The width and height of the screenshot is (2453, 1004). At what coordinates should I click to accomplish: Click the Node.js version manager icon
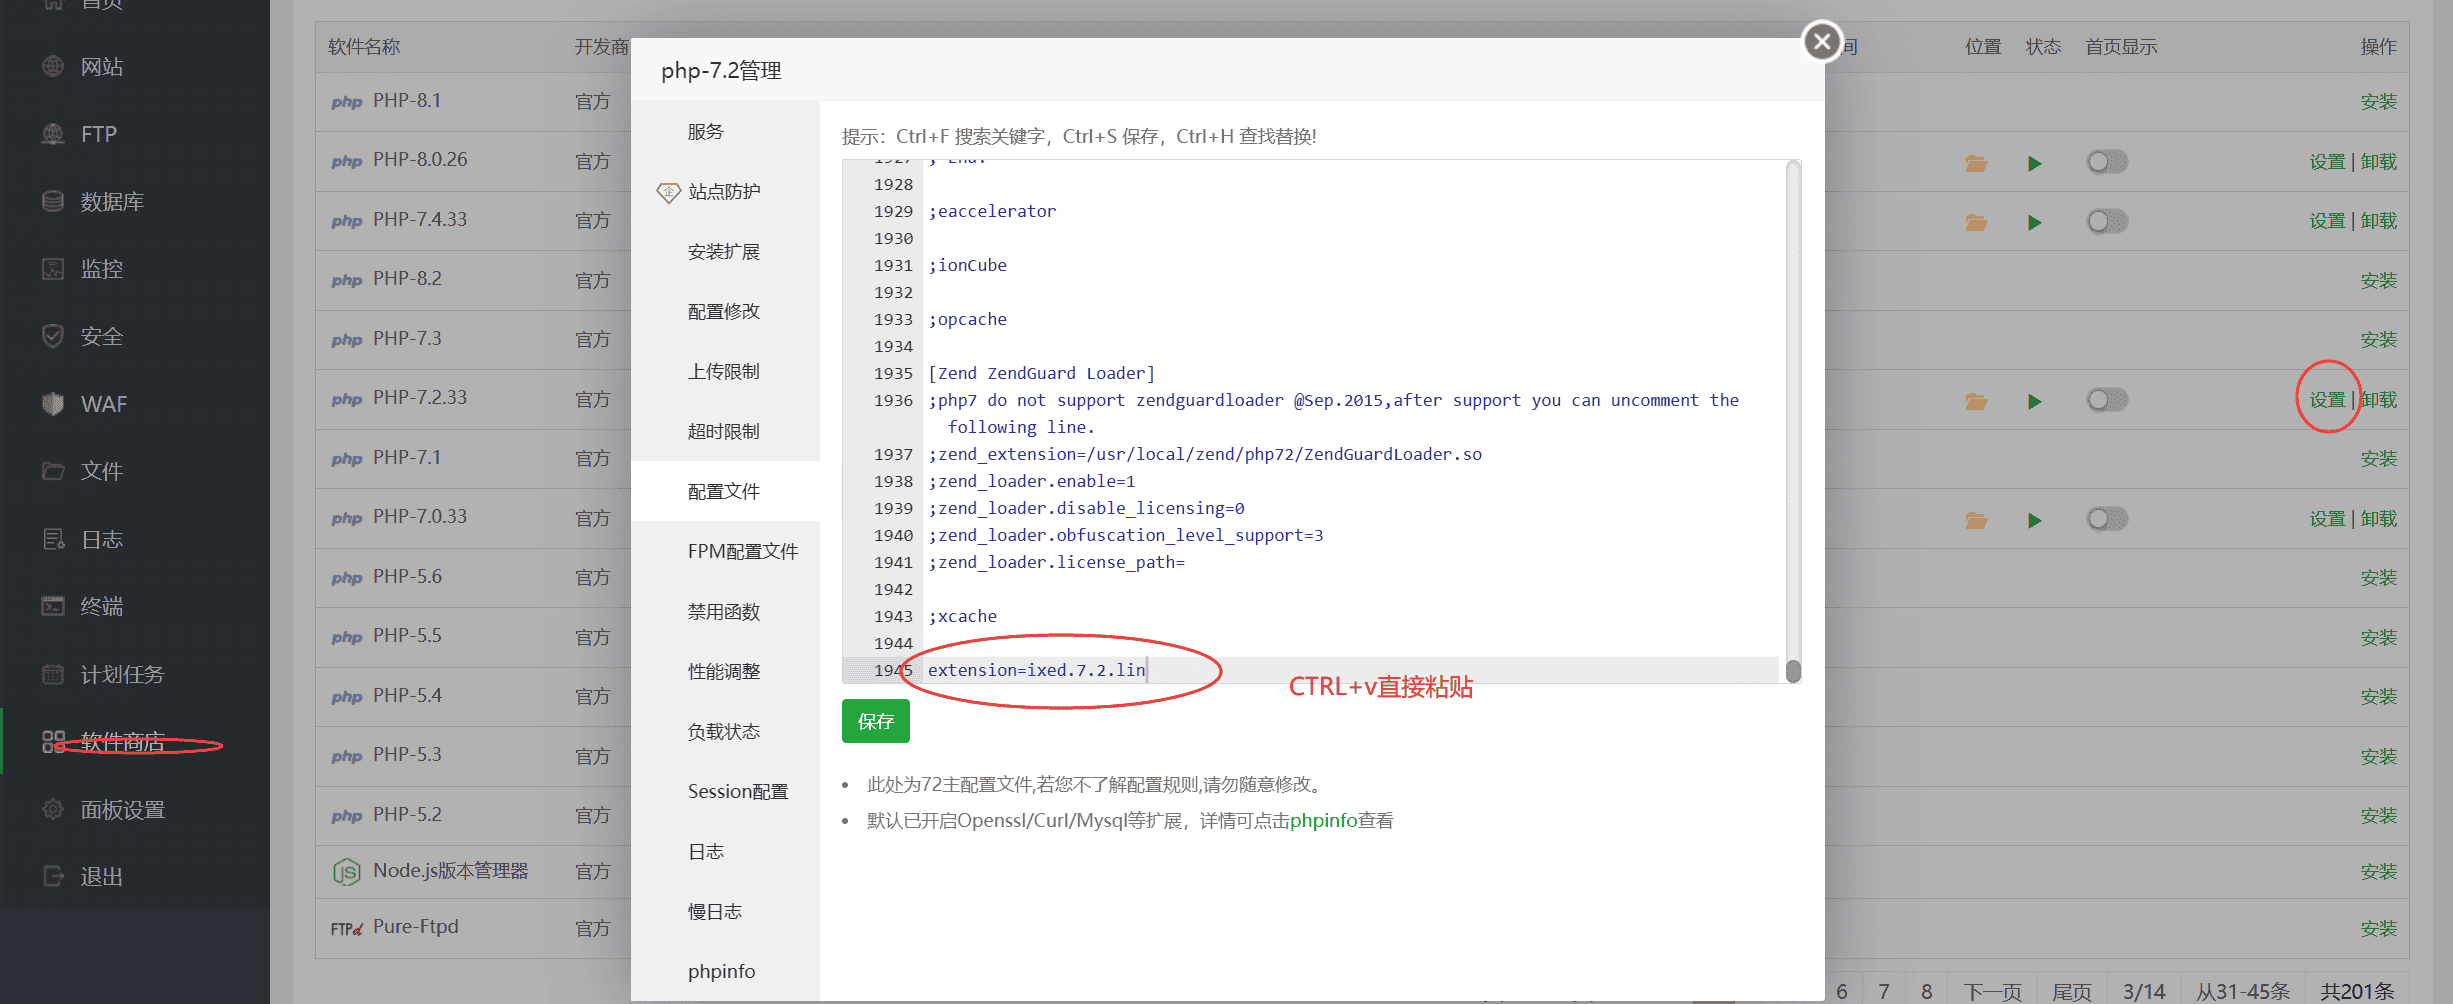point(346,872)
